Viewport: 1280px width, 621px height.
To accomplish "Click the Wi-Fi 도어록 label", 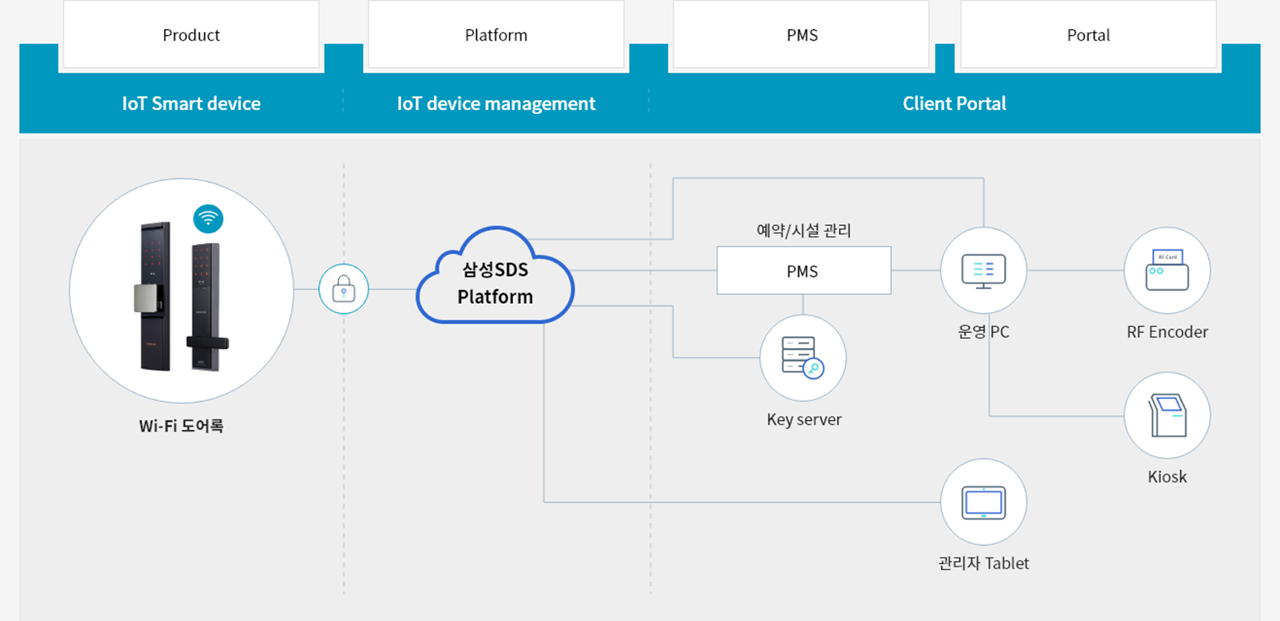I will (181, 426).
